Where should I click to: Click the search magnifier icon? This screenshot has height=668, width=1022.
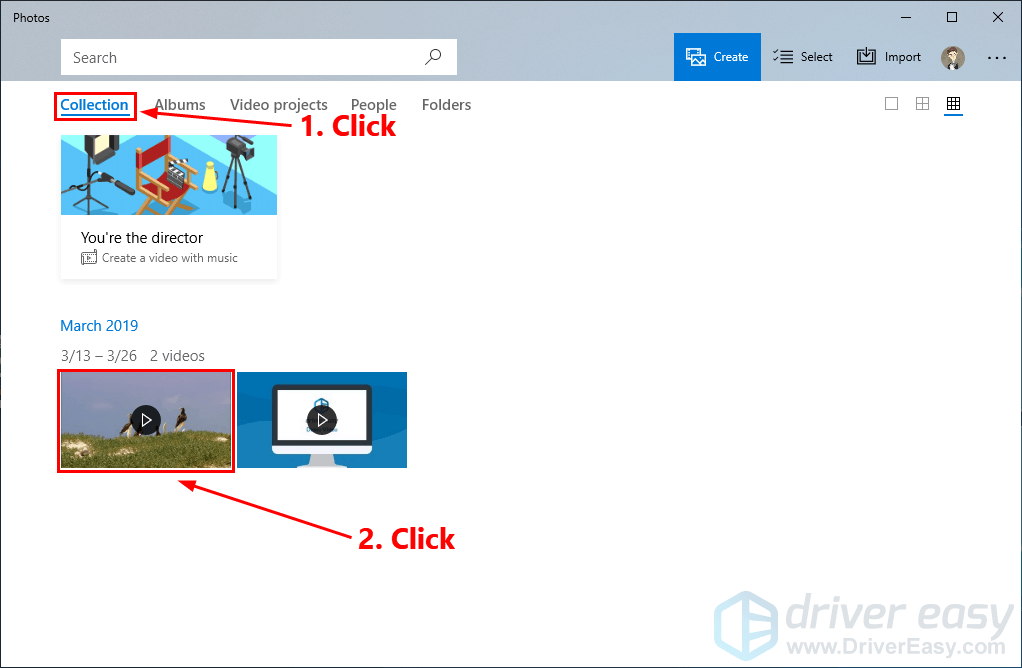click(433, 57)
